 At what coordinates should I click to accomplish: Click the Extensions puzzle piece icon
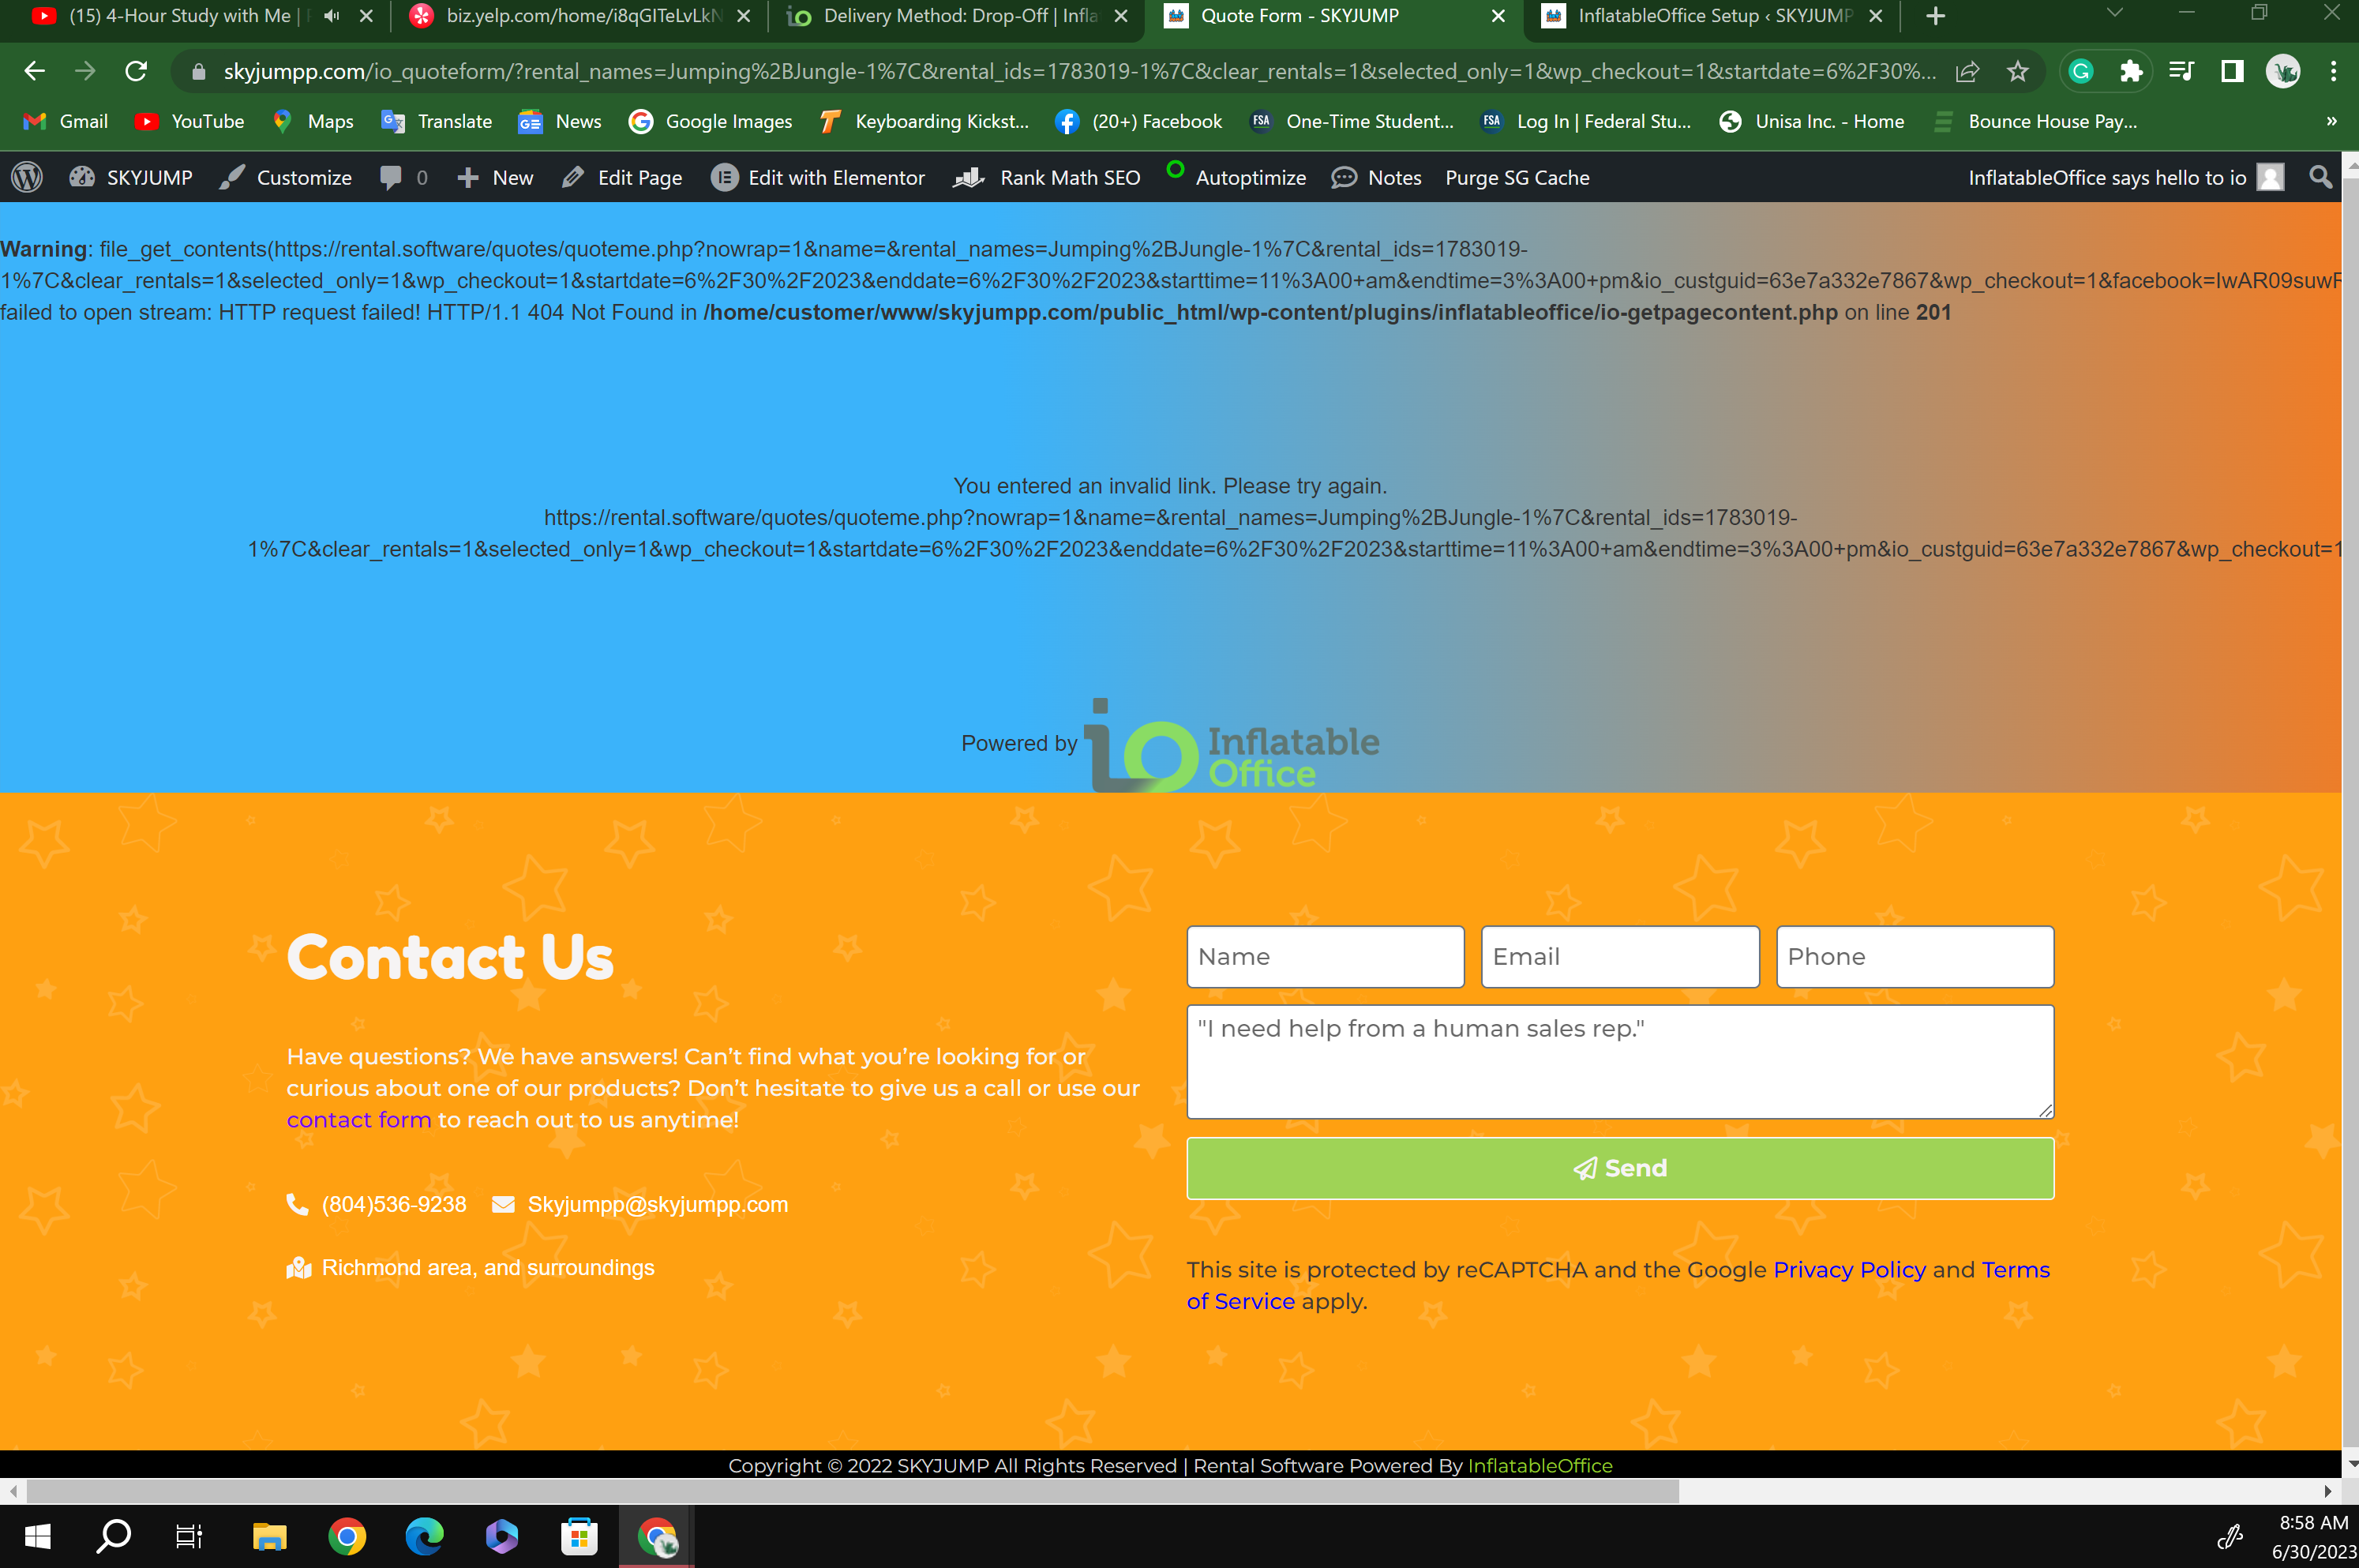[2131, 71]
